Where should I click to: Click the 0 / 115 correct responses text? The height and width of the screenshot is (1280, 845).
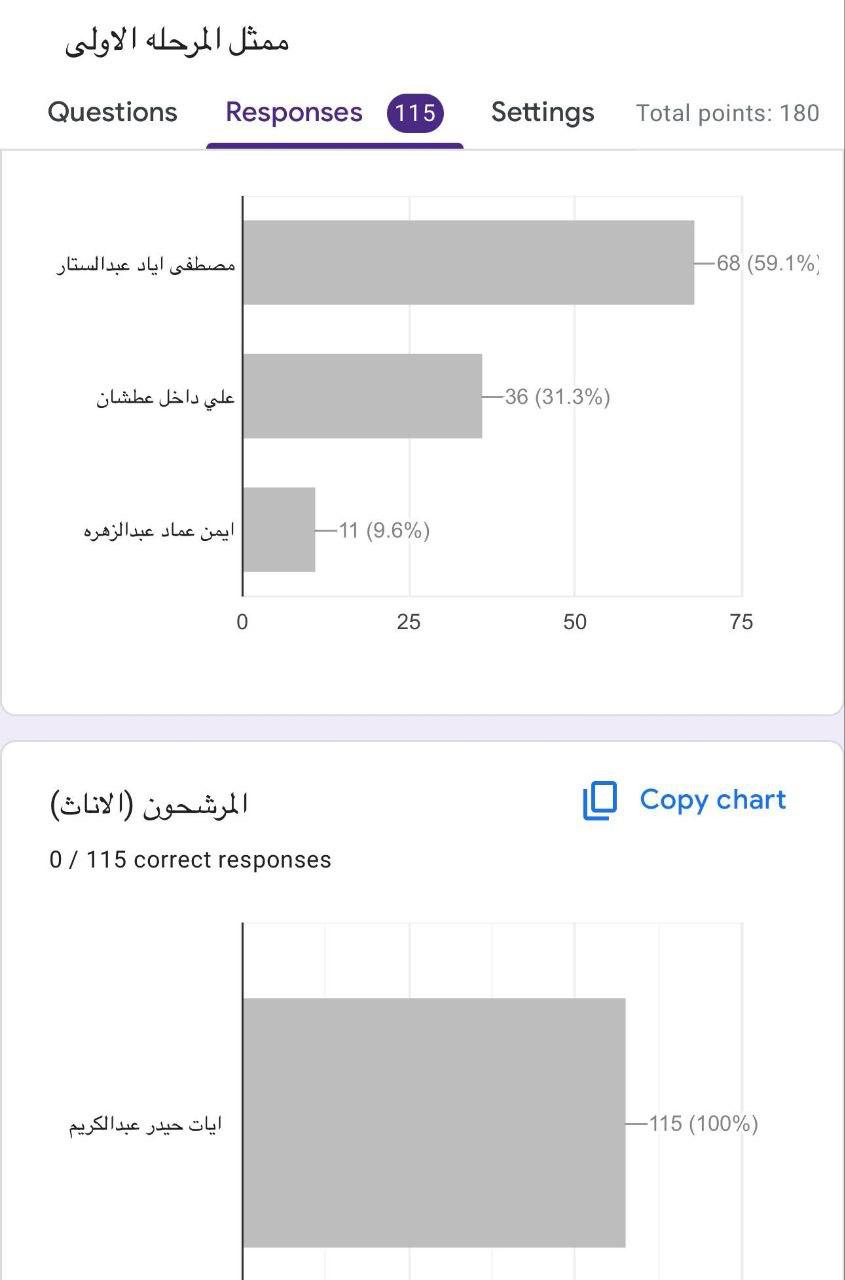click(190, 860)
